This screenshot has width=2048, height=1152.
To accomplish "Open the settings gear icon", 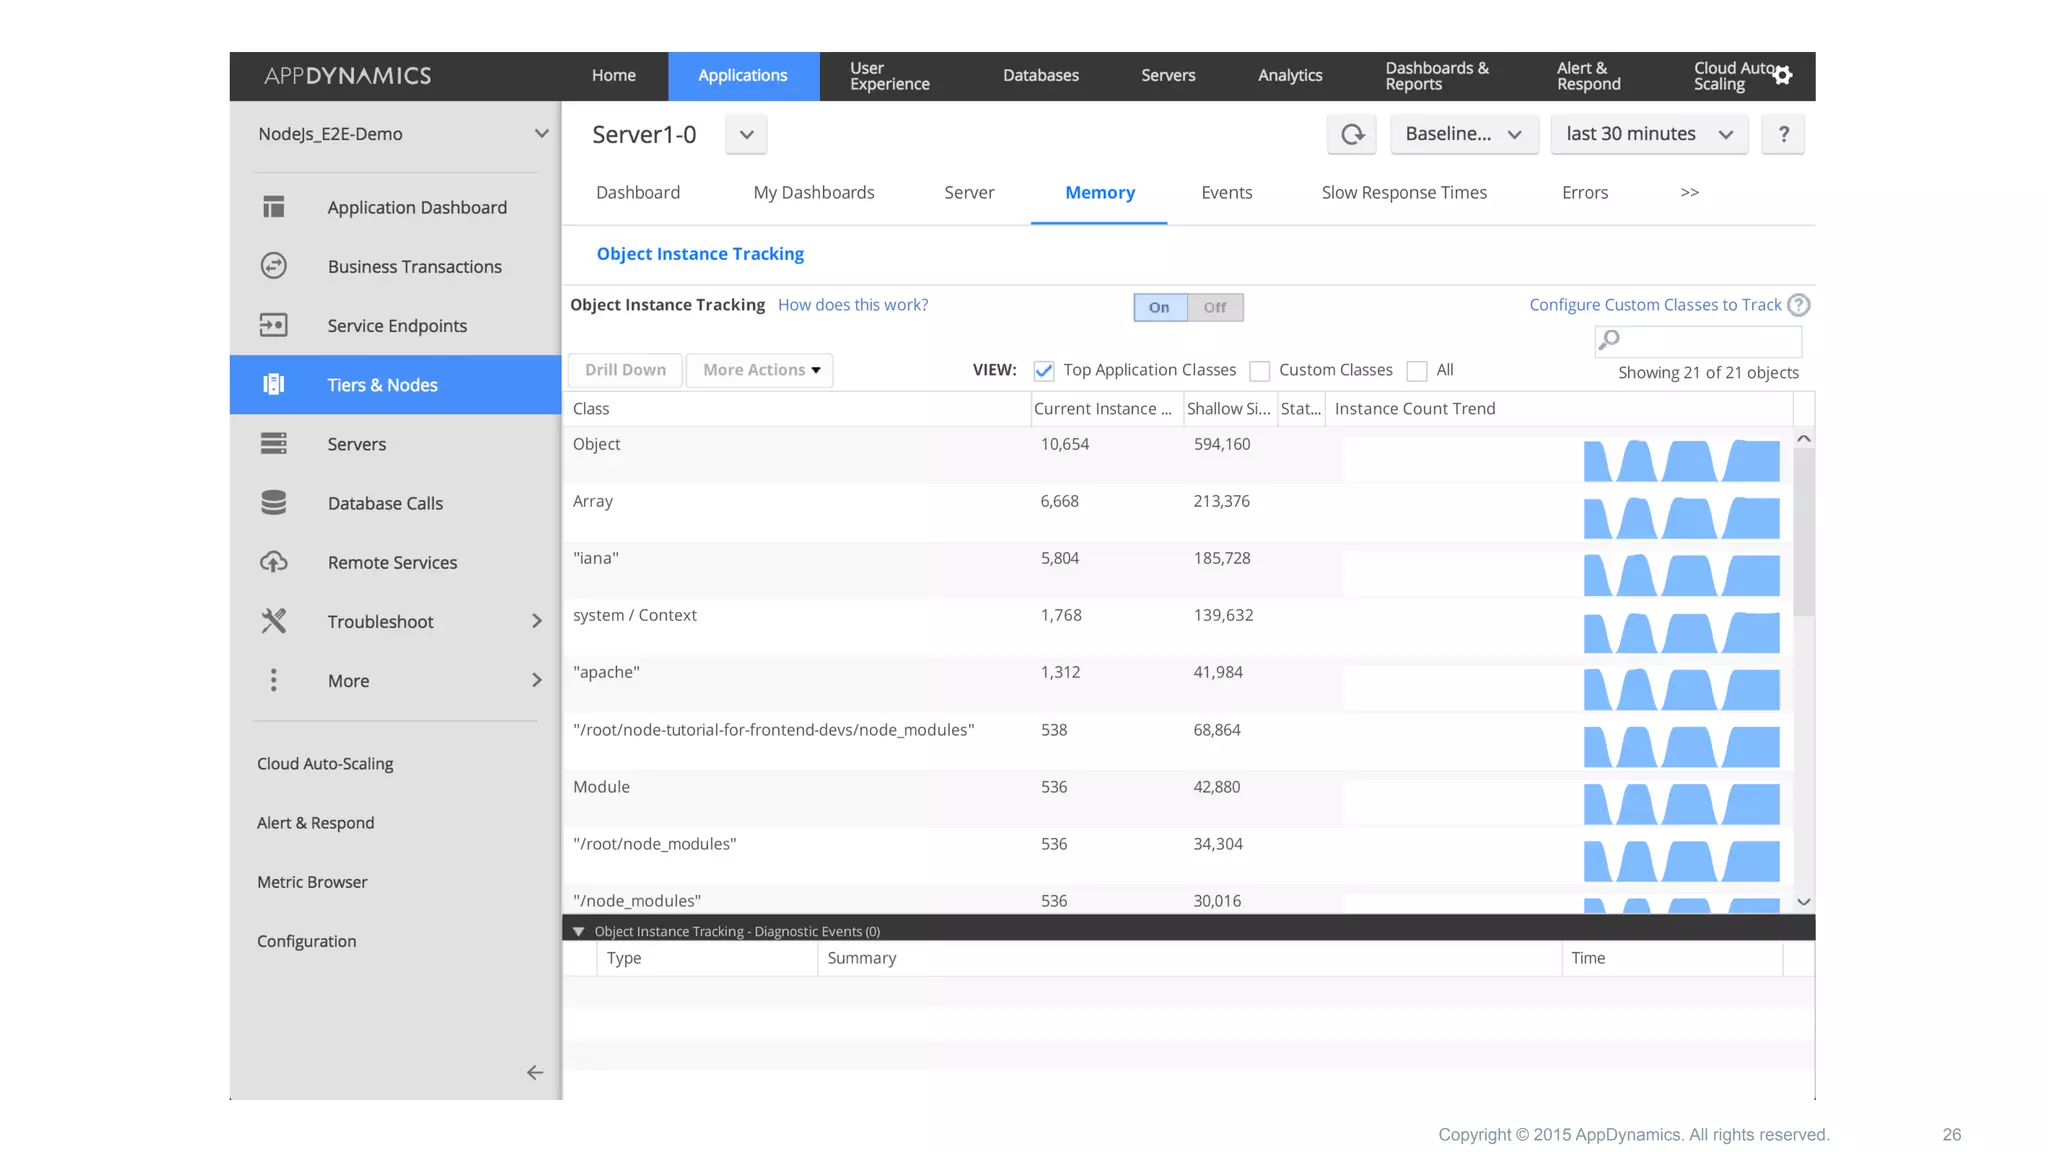I will [x=1783, y=75].
